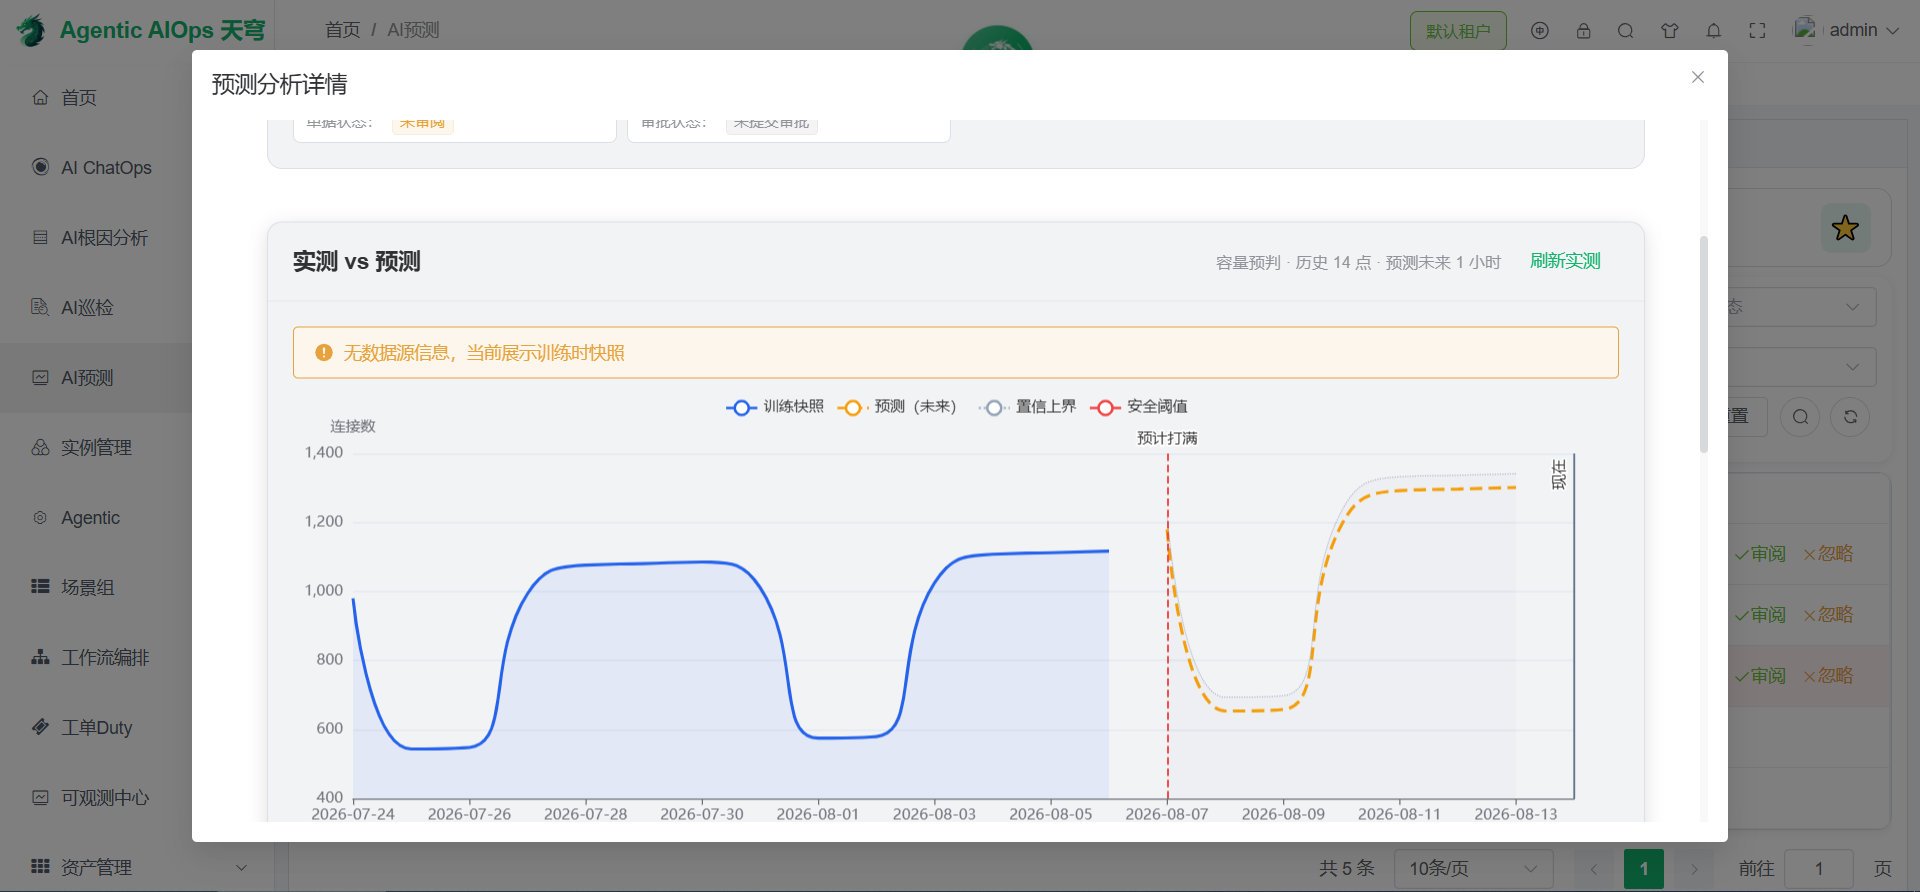Click the round search button behind the dialog

click(x=1800, y=417)
